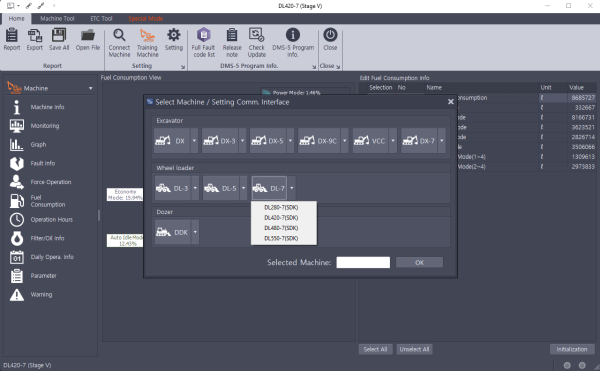This screenshot has width=600, height=371.
Task: Click value 8685727 in fuel table
Action: coord(582,98)
